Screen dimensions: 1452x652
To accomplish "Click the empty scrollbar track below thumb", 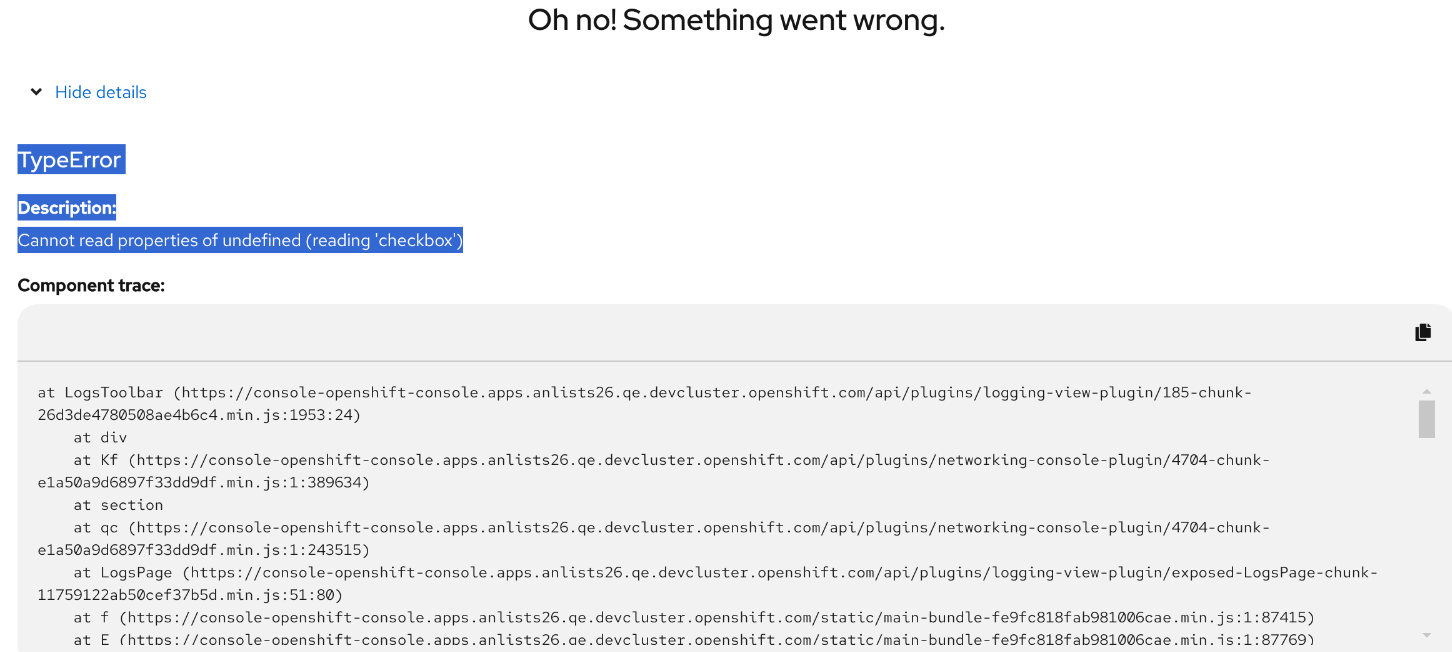I will (1426, 540).
